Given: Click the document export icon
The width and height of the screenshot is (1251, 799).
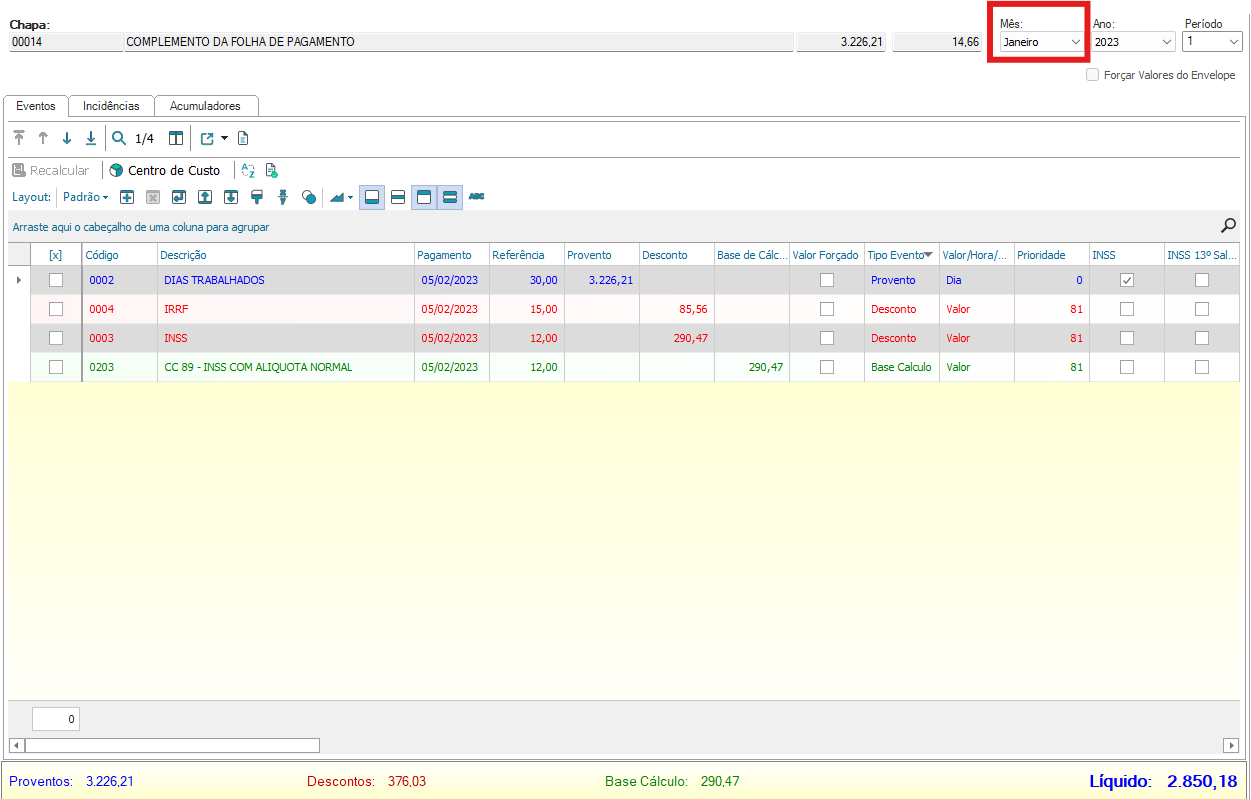Looking at the screenshot, I should [243, 139].
